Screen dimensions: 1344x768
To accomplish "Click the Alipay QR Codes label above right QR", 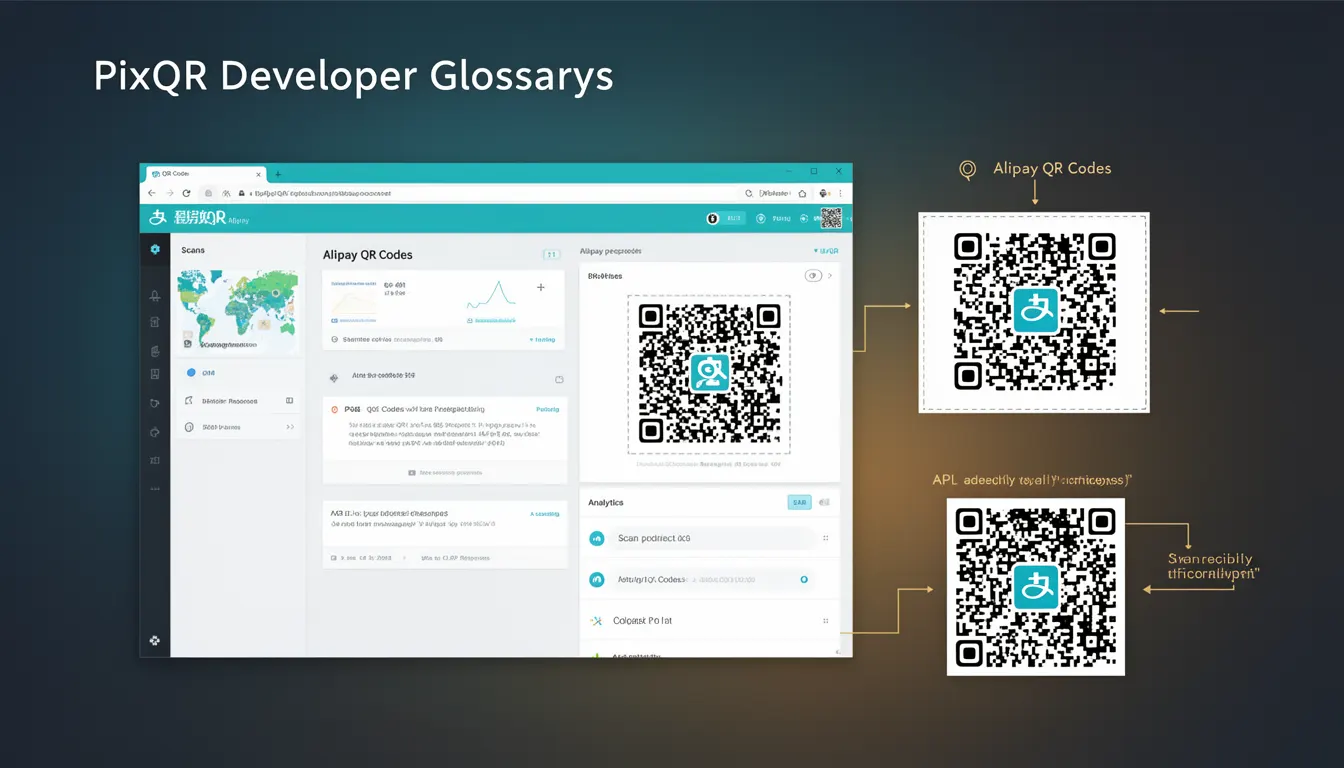I will (x=1052, y=168).
